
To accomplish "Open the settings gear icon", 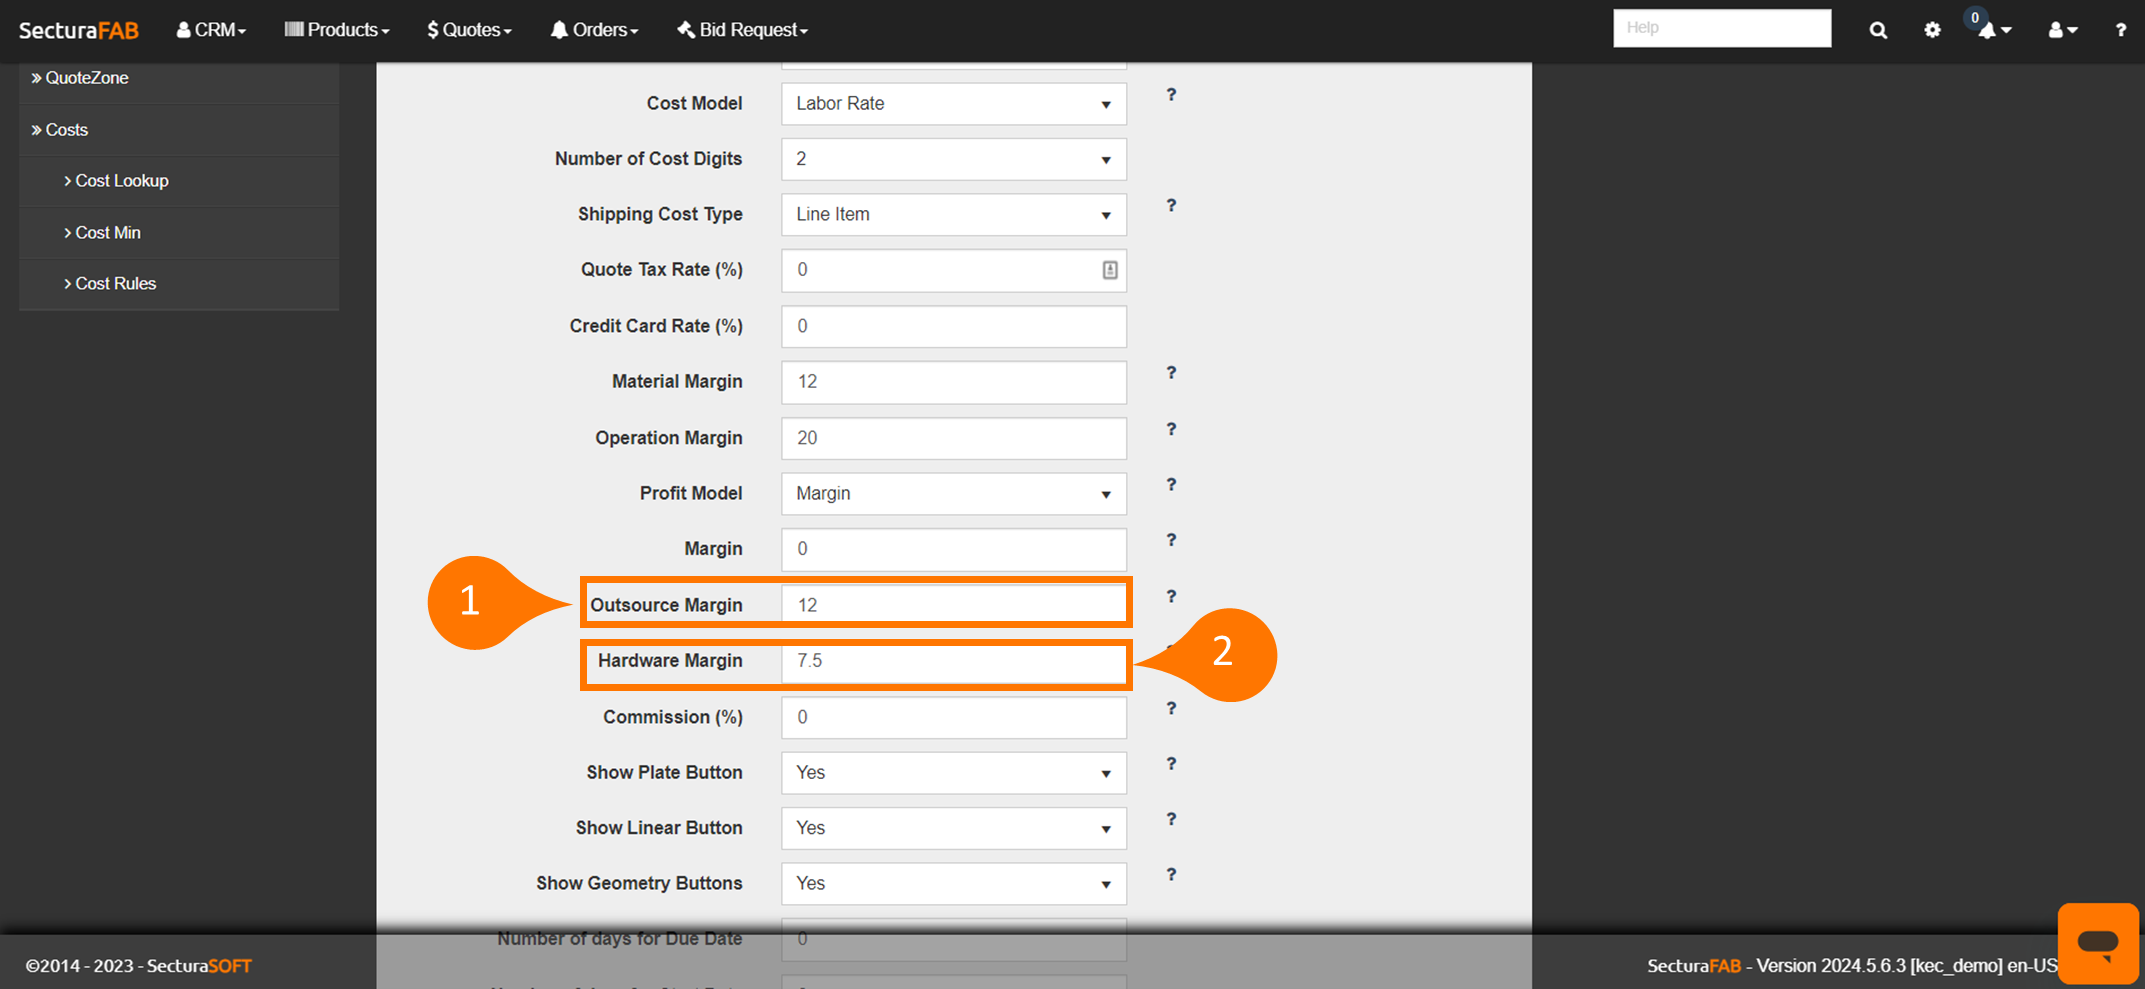I will click(1932, 30).
